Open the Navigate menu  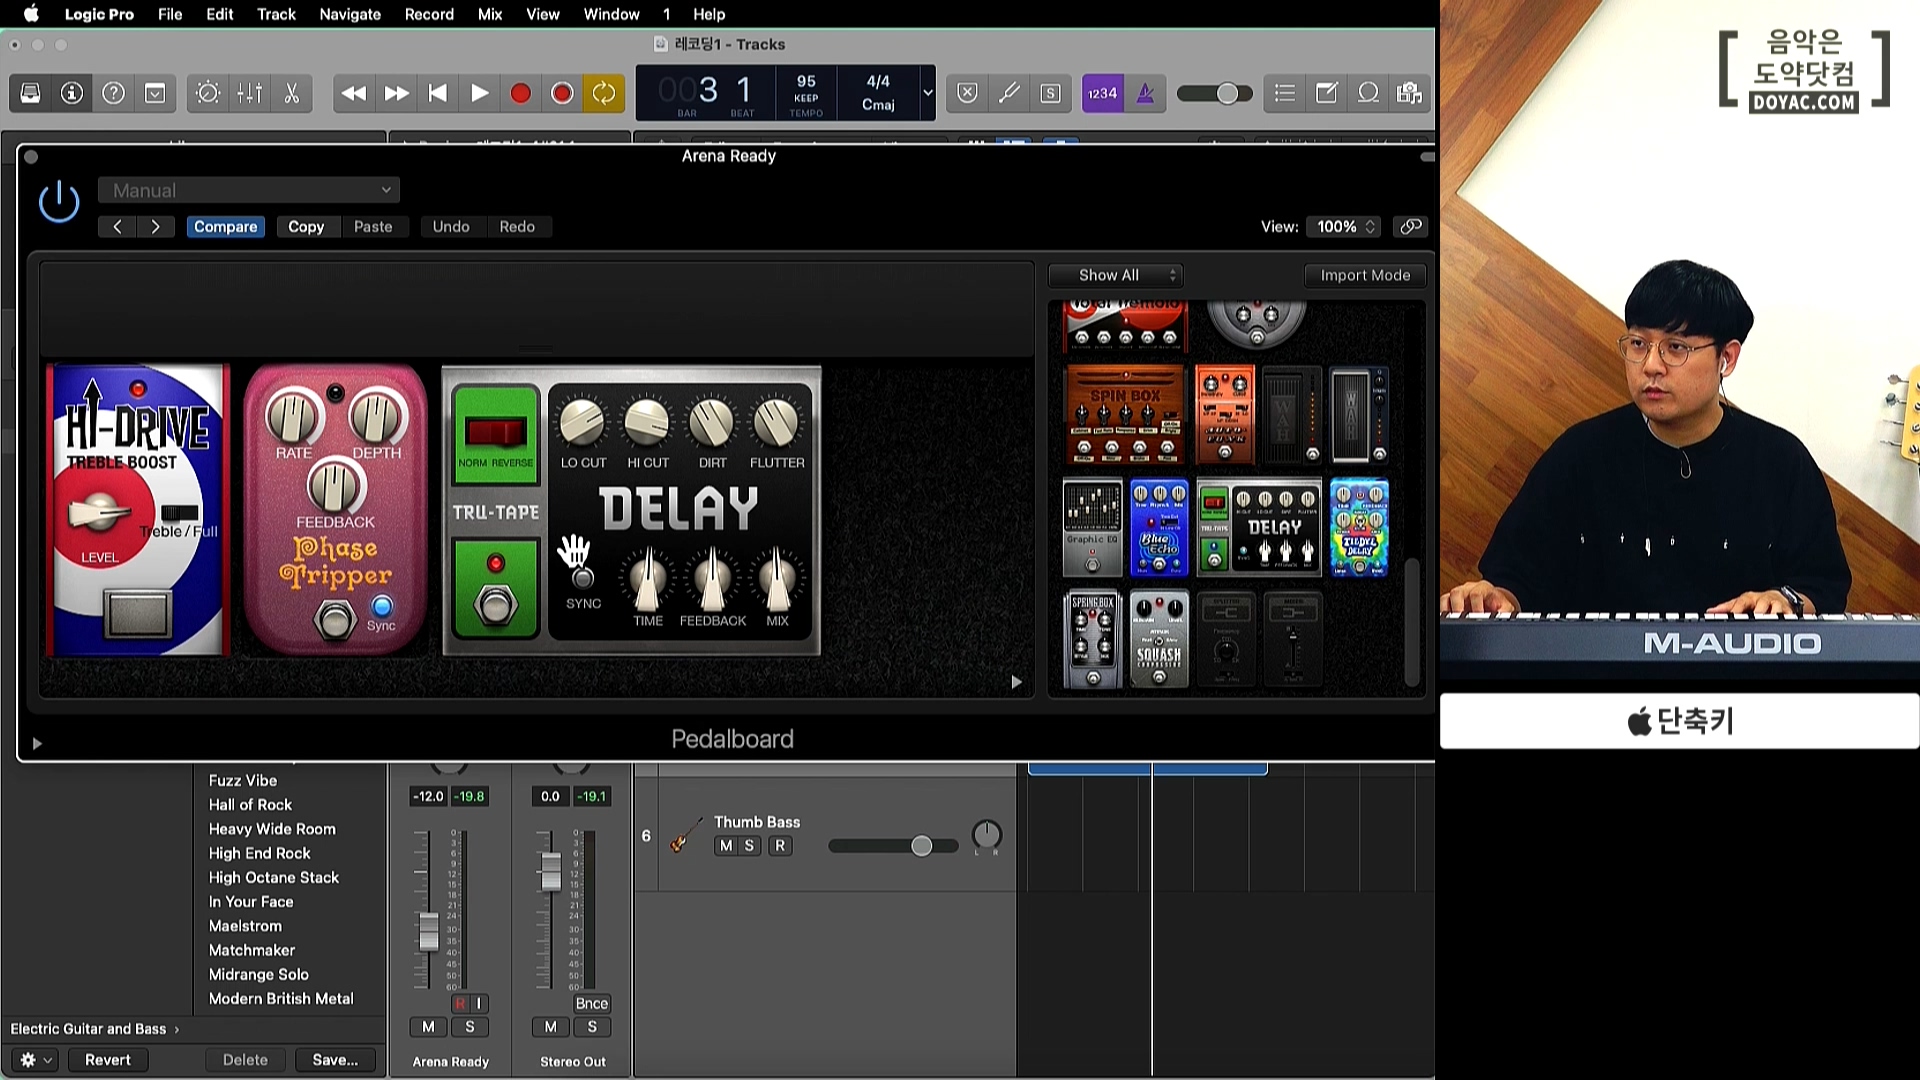point(350,14)
